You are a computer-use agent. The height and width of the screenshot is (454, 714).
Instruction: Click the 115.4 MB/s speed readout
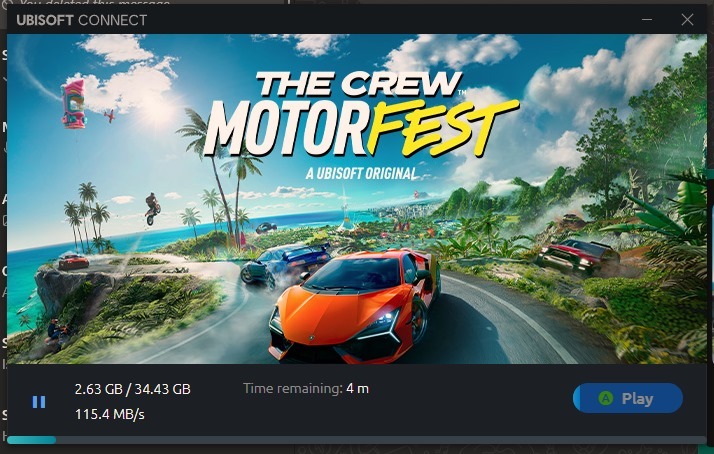tap(110, 414)
